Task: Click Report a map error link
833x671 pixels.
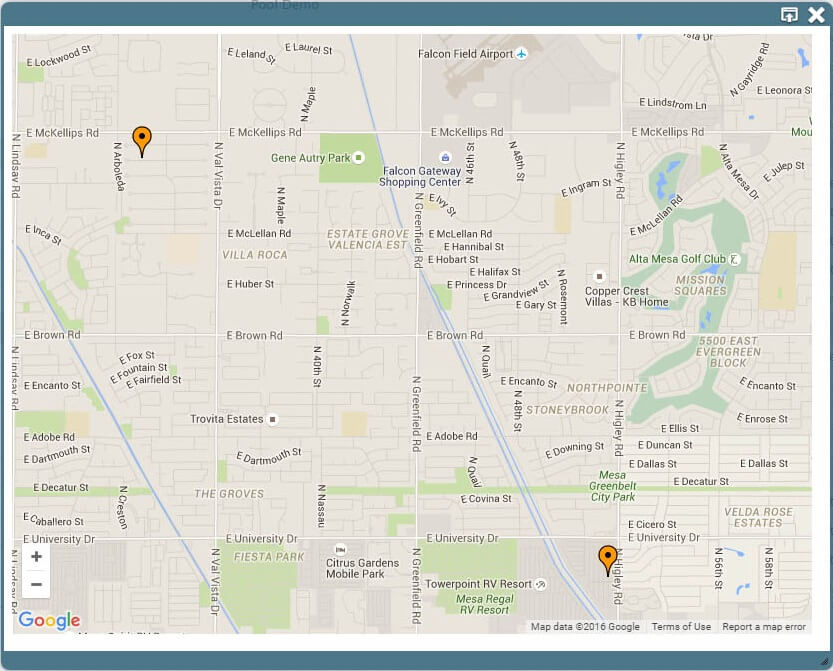Action: (763, 627)
